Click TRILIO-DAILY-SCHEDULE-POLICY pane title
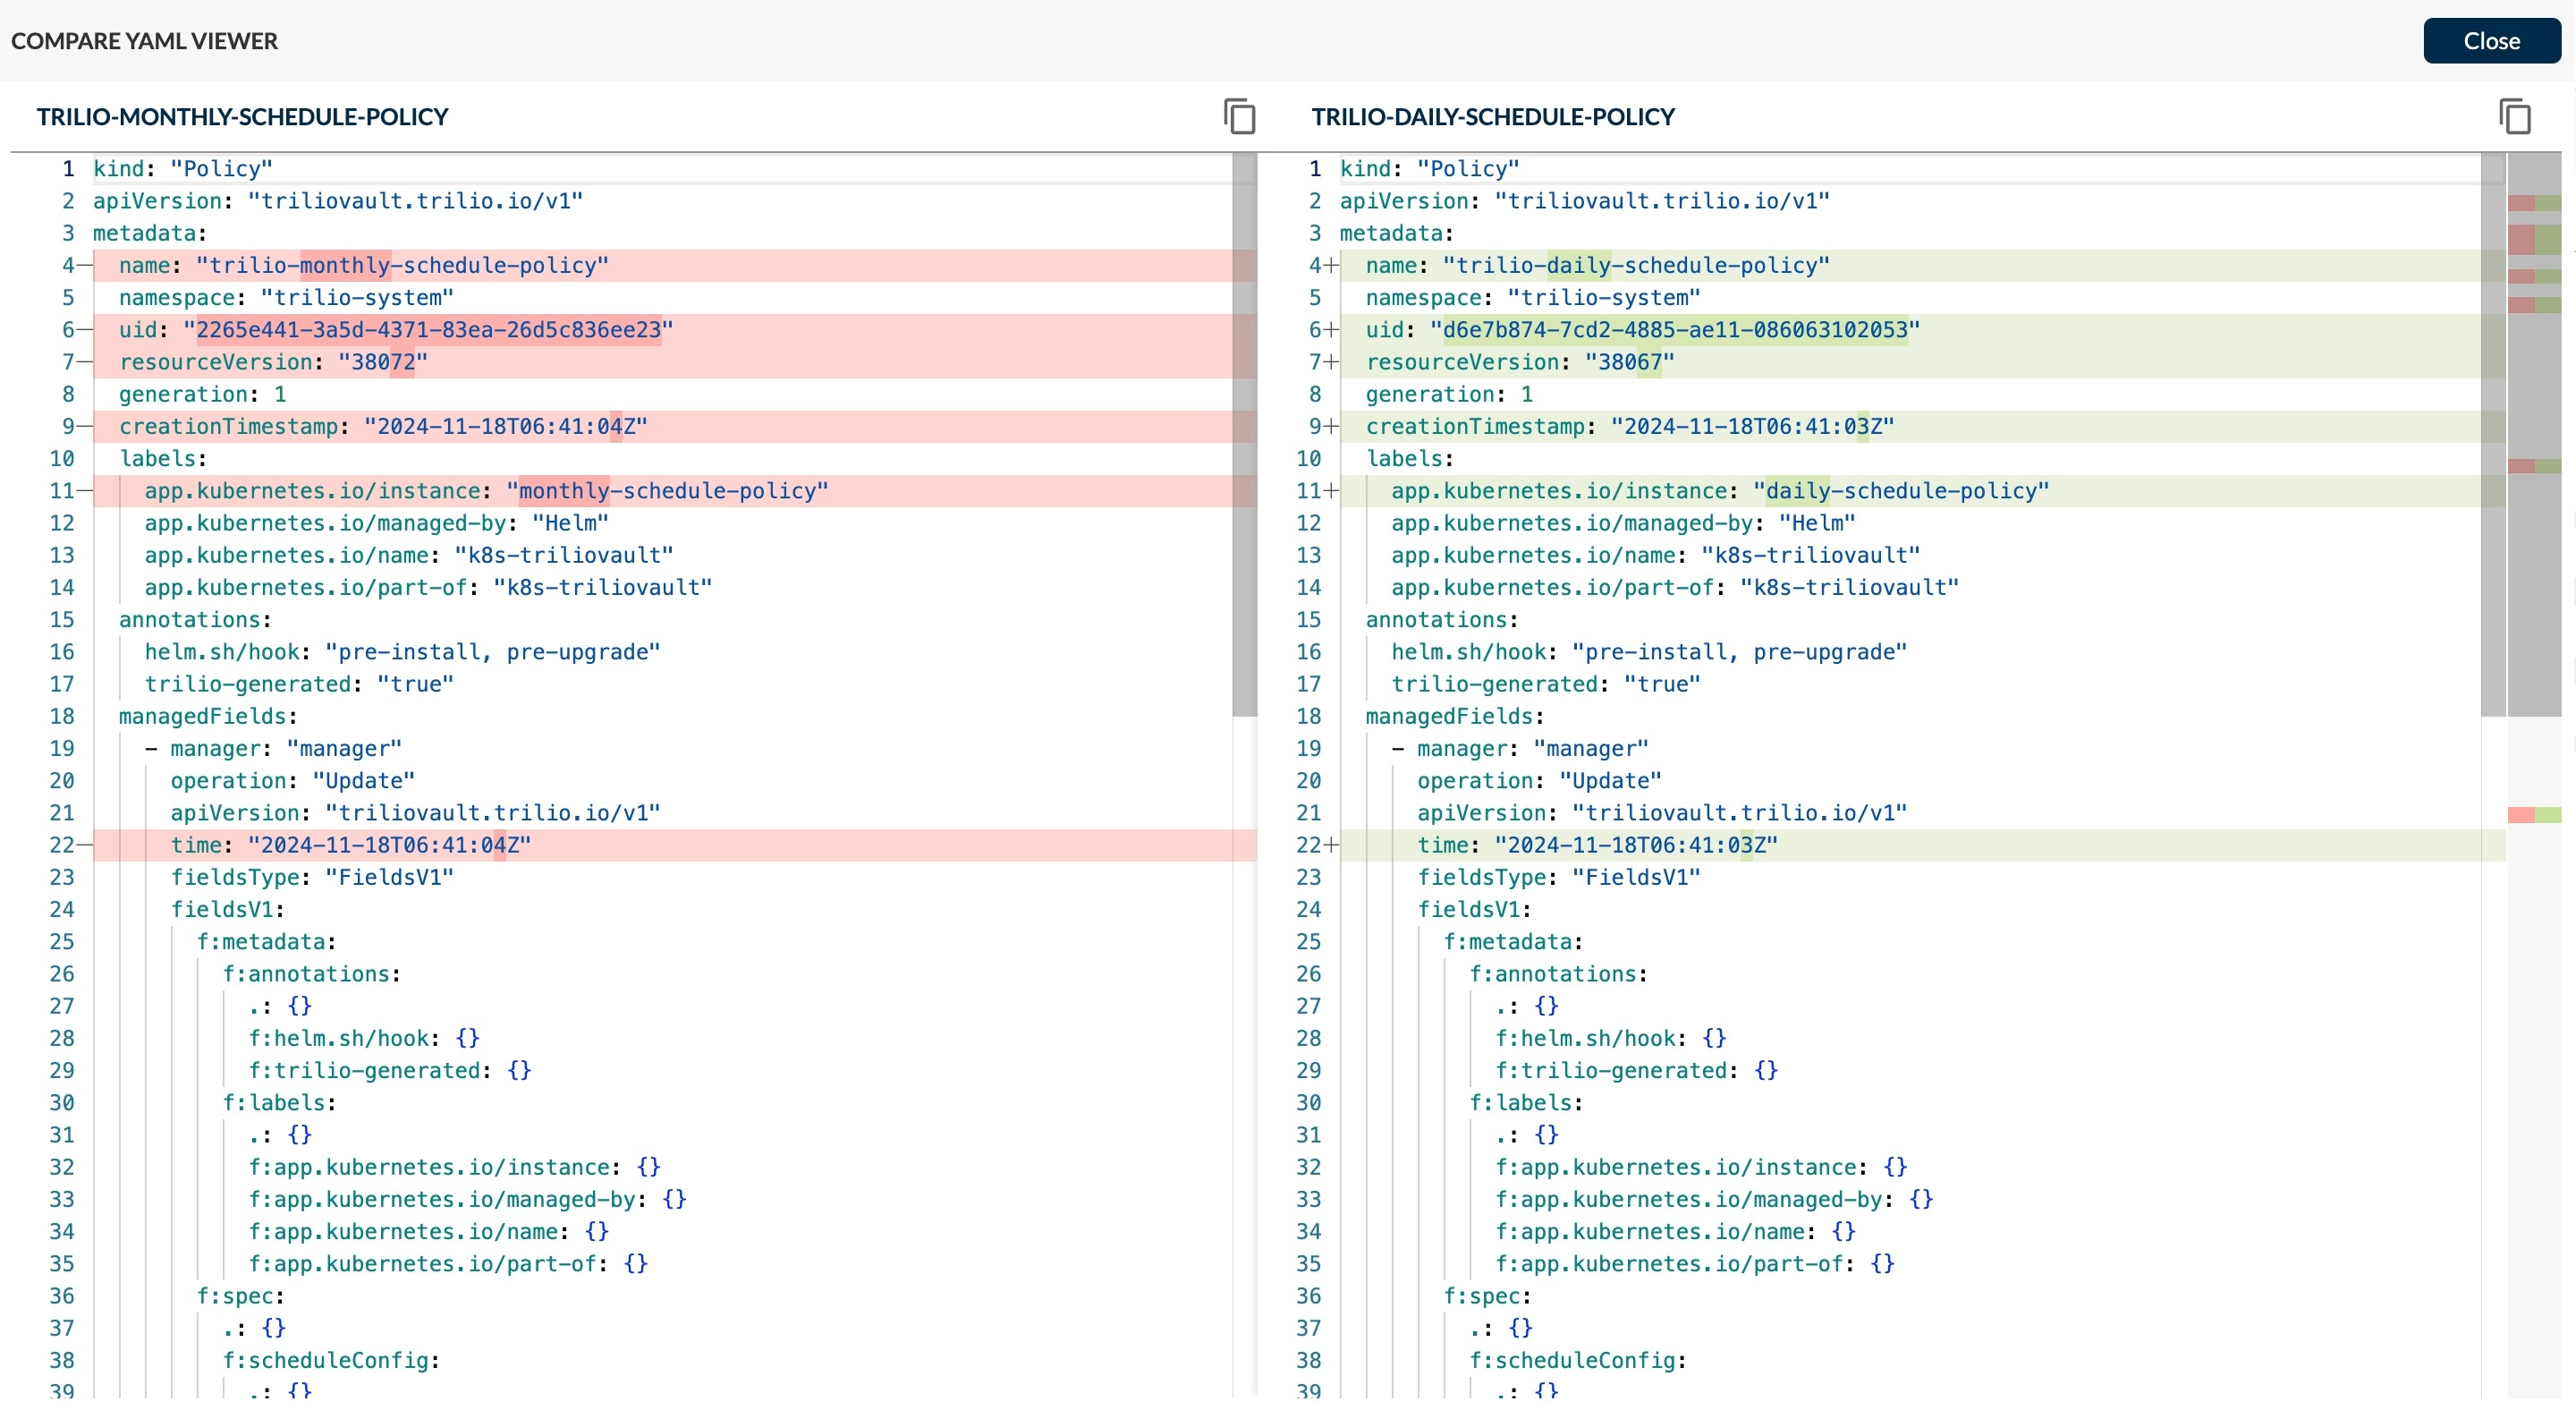Viewport: 2576px width, 1410px height. (1492, 117)
